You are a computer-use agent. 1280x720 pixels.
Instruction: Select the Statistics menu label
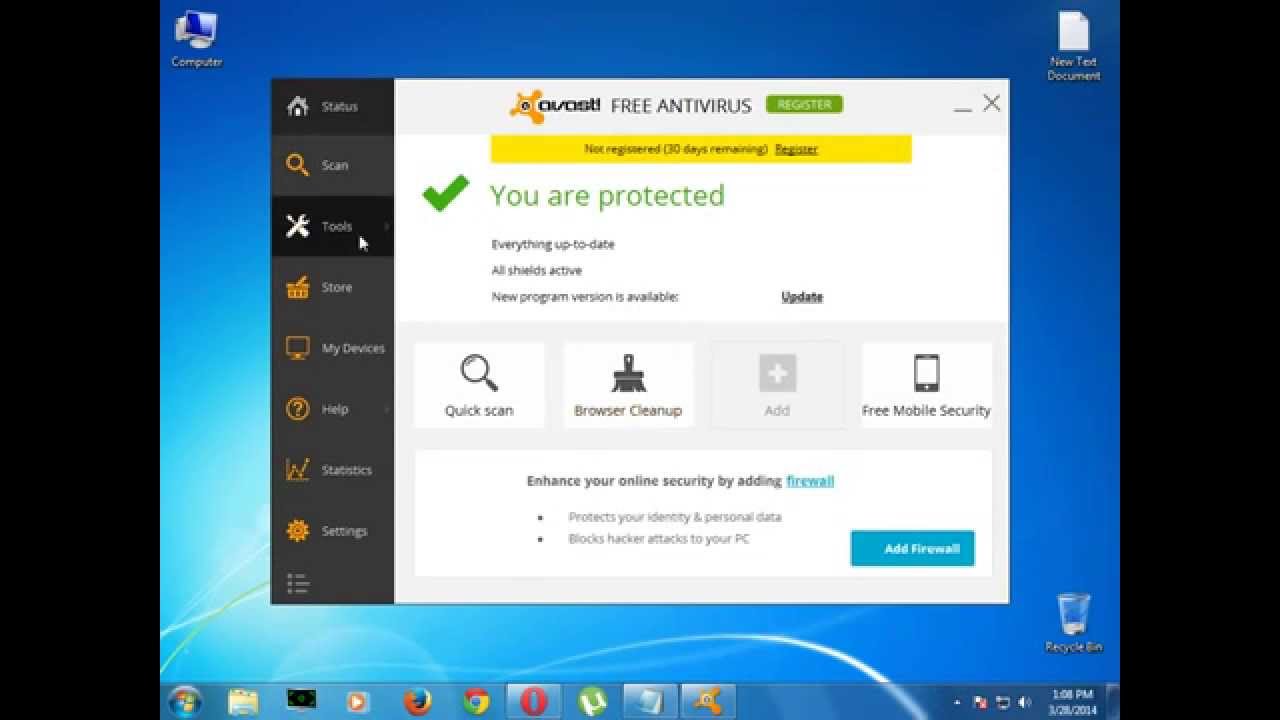point(346,470)
